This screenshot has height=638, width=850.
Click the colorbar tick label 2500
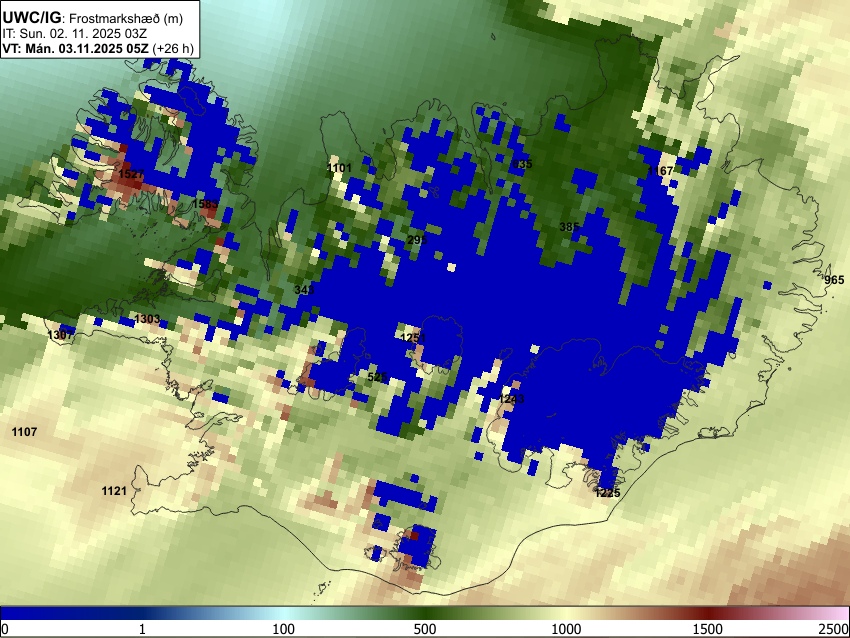coord(835,629)
